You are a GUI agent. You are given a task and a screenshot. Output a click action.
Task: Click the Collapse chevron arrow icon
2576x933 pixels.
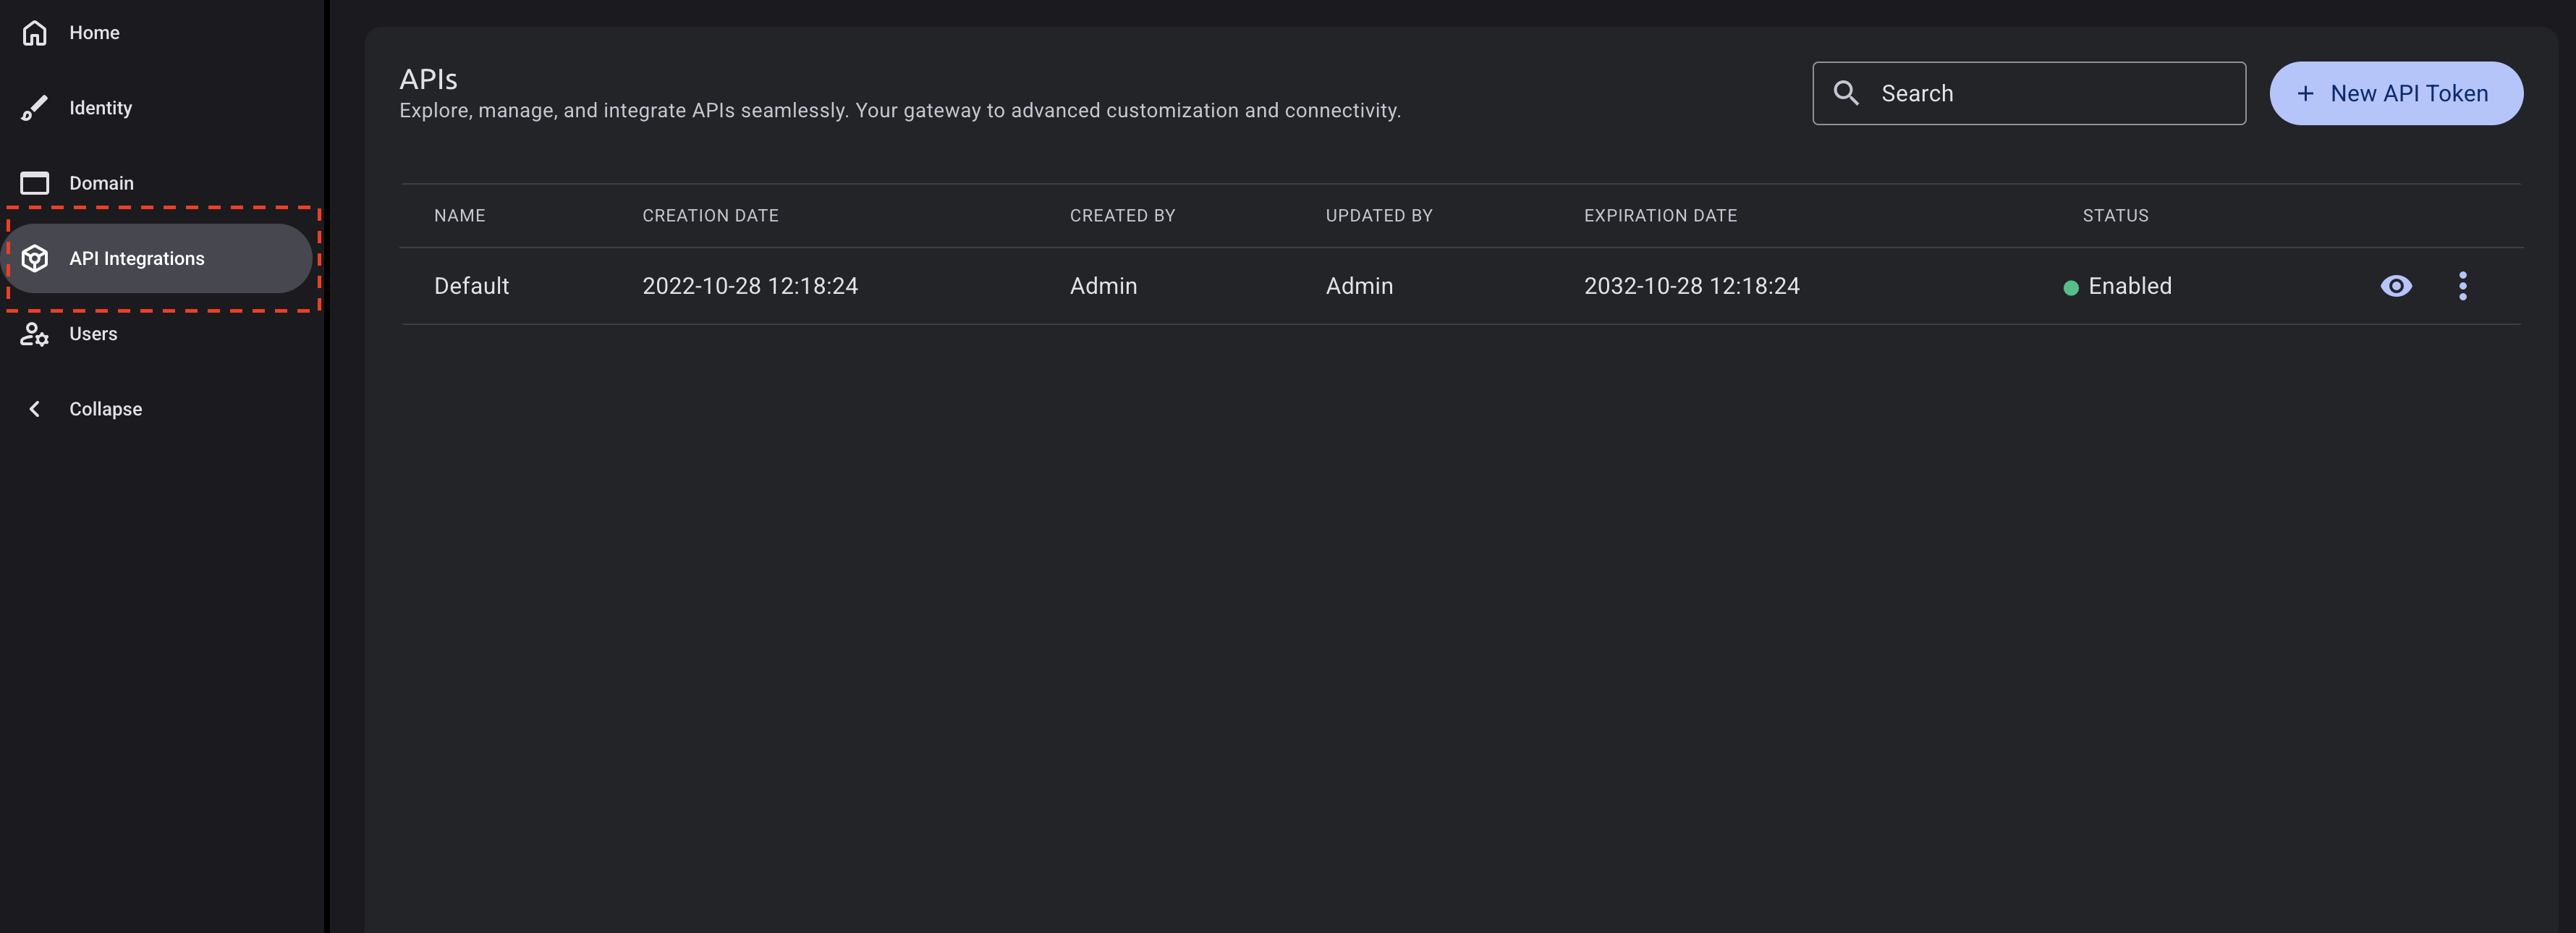pyautogui.click(x=34, y=409)
